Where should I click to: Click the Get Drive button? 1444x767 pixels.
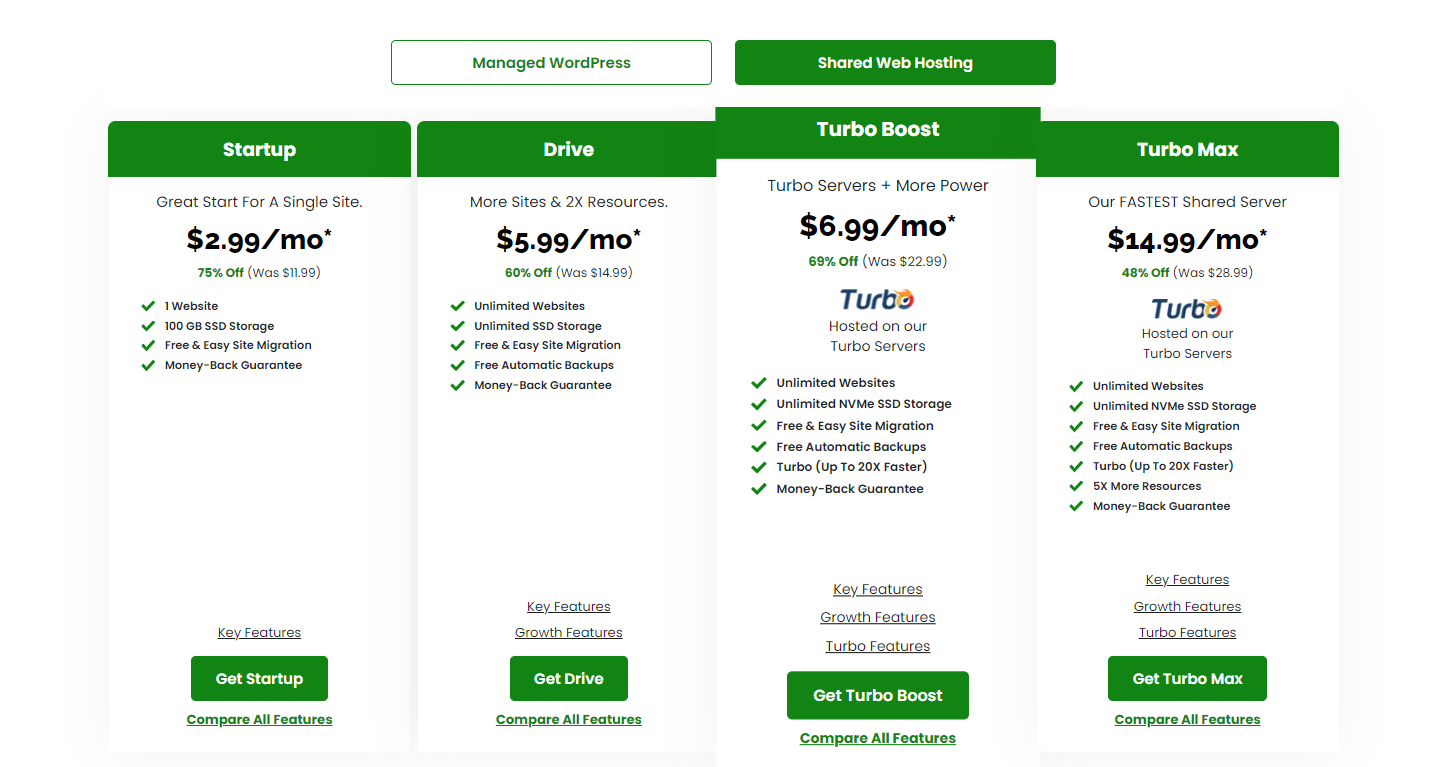coord(569,678)
